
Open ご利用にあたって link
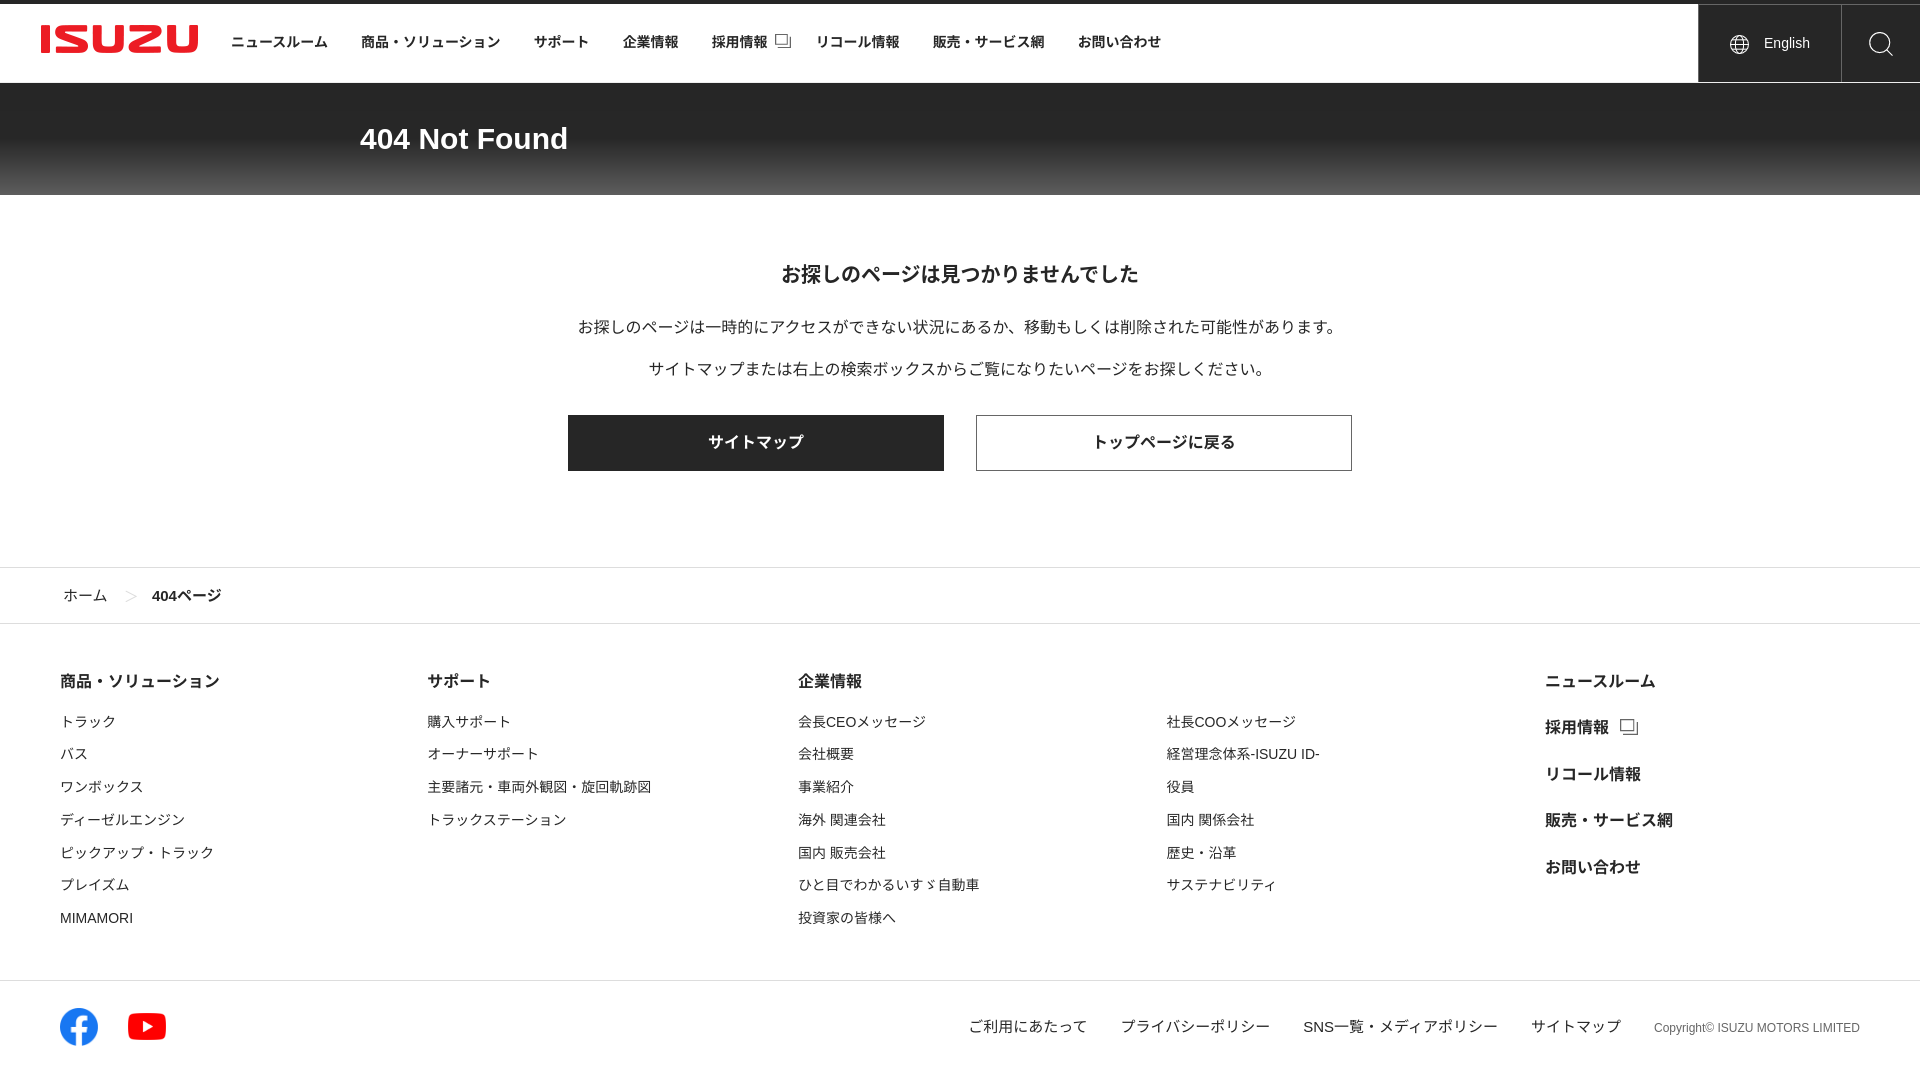point(1027,1027)
